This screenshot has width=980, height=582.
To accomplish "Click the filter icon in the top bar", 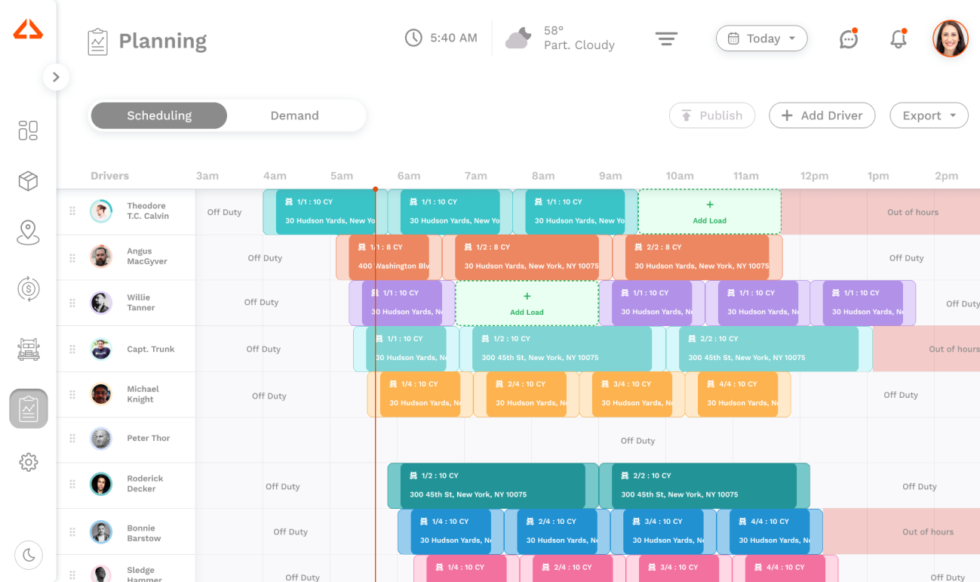I will click(x=666, y=38).
